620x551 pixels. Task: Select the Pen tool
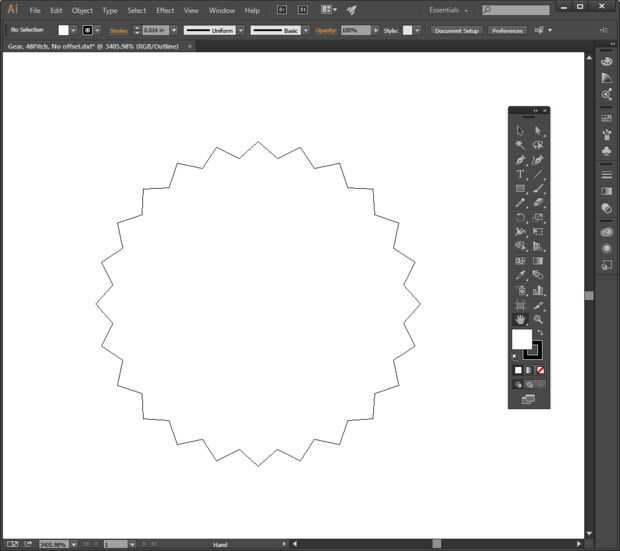coord(520,160)
